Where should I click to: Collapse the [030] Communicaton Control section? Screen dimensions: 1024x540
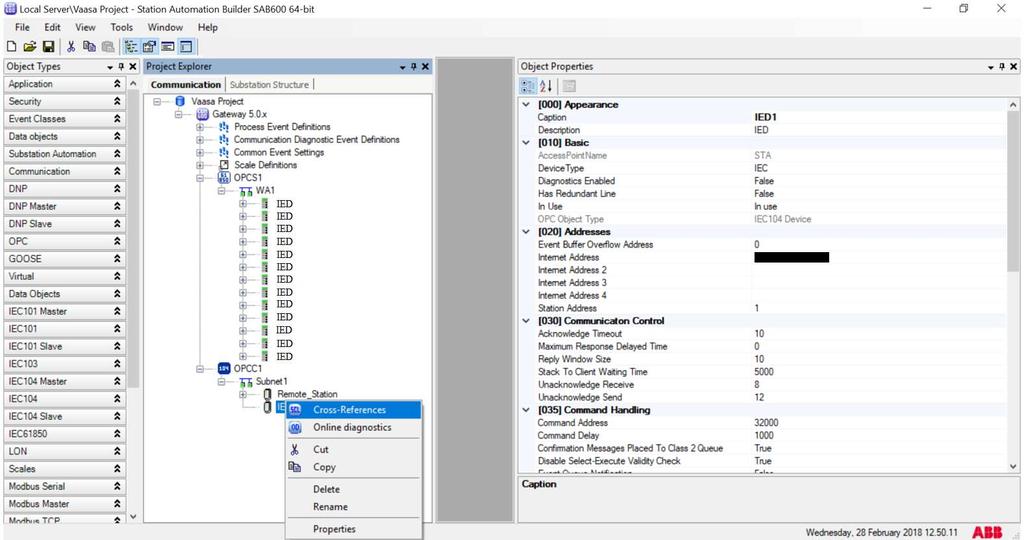[526, 321]
